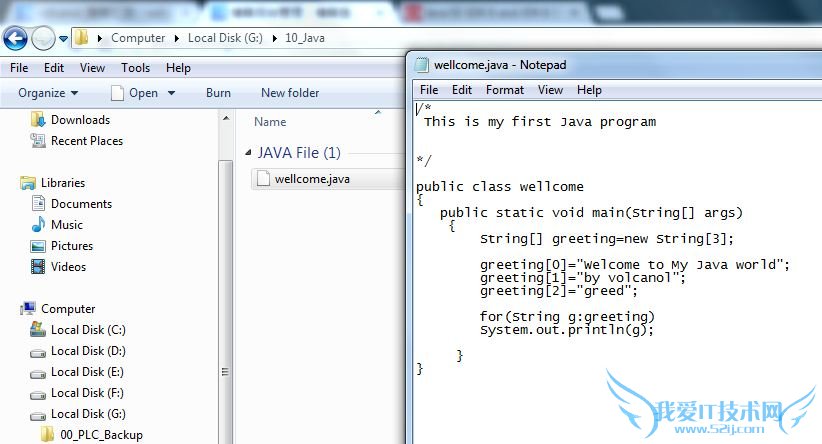The width and height of the screenshot is (822, 444).
Task: Expand the arrow after Computer breadcrumb
Action: coord(177,38)
